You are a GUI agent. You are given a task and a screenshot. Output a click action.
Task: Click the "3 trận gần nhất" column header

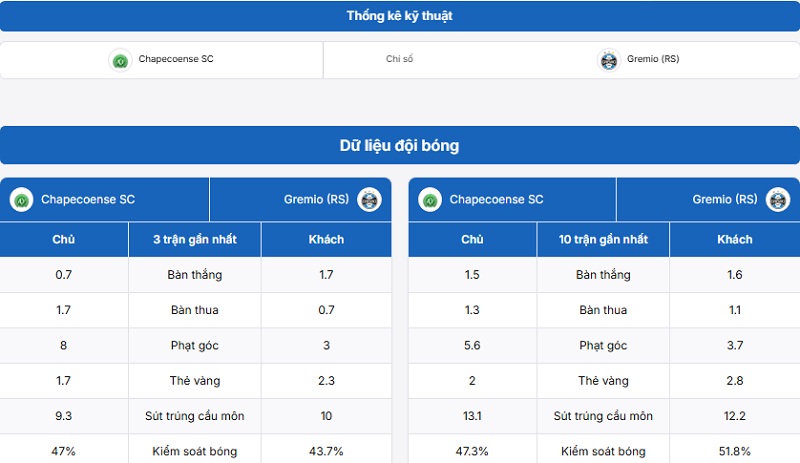pos(195,240)
